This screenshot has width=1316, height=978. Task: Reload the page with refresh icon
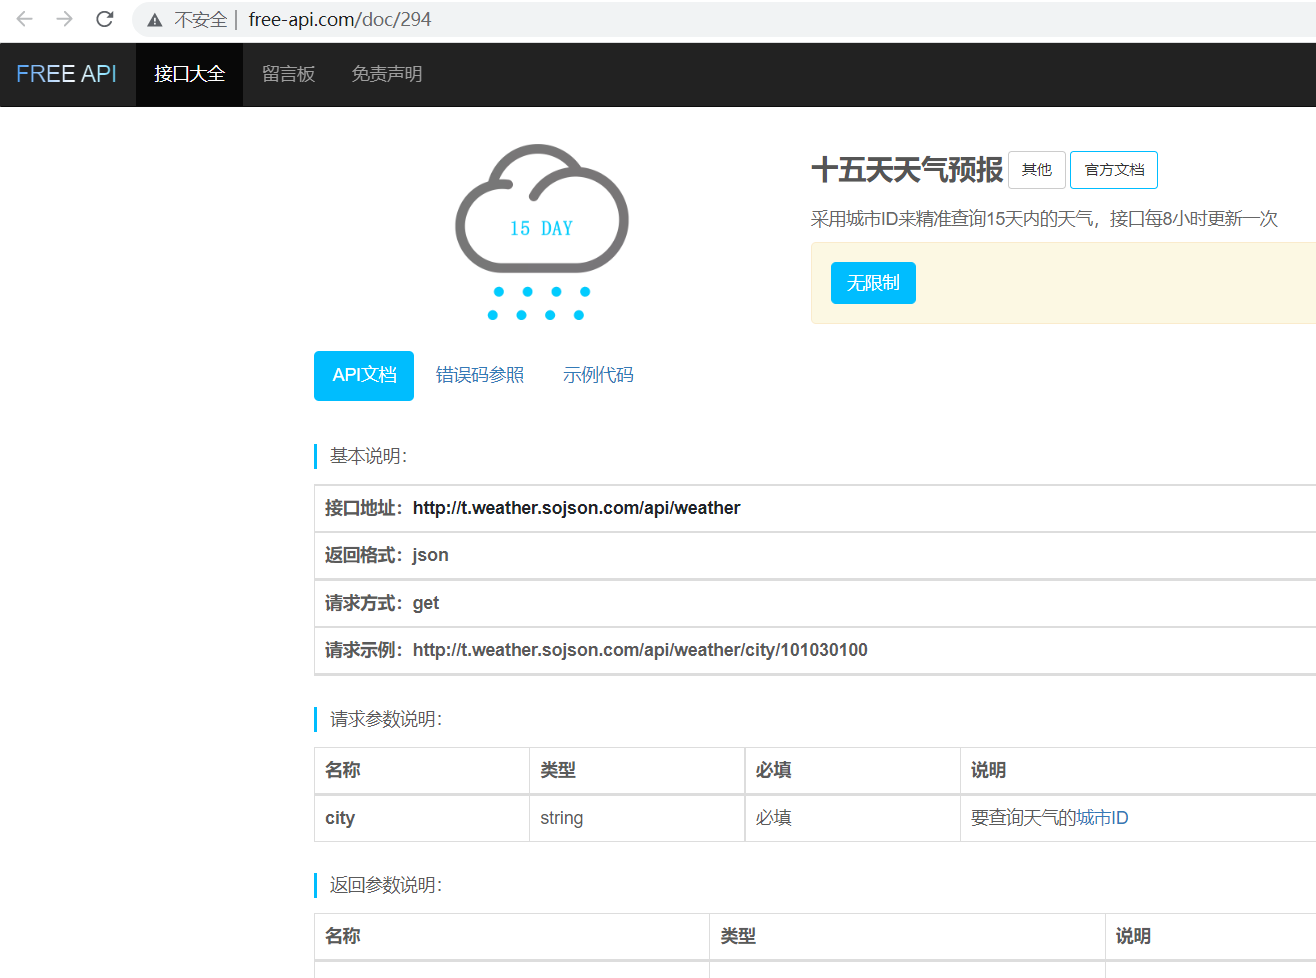[x=105, y=19]
